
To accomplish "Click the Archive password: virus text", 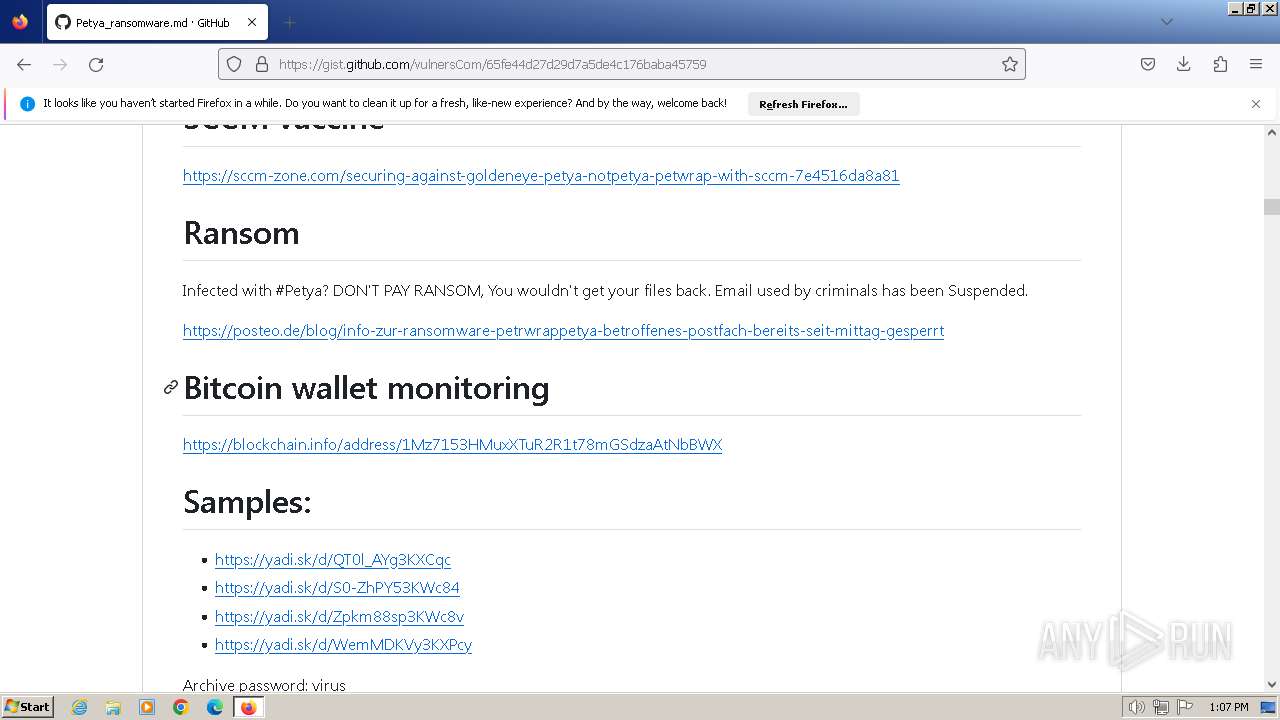I will coord(264,686).
